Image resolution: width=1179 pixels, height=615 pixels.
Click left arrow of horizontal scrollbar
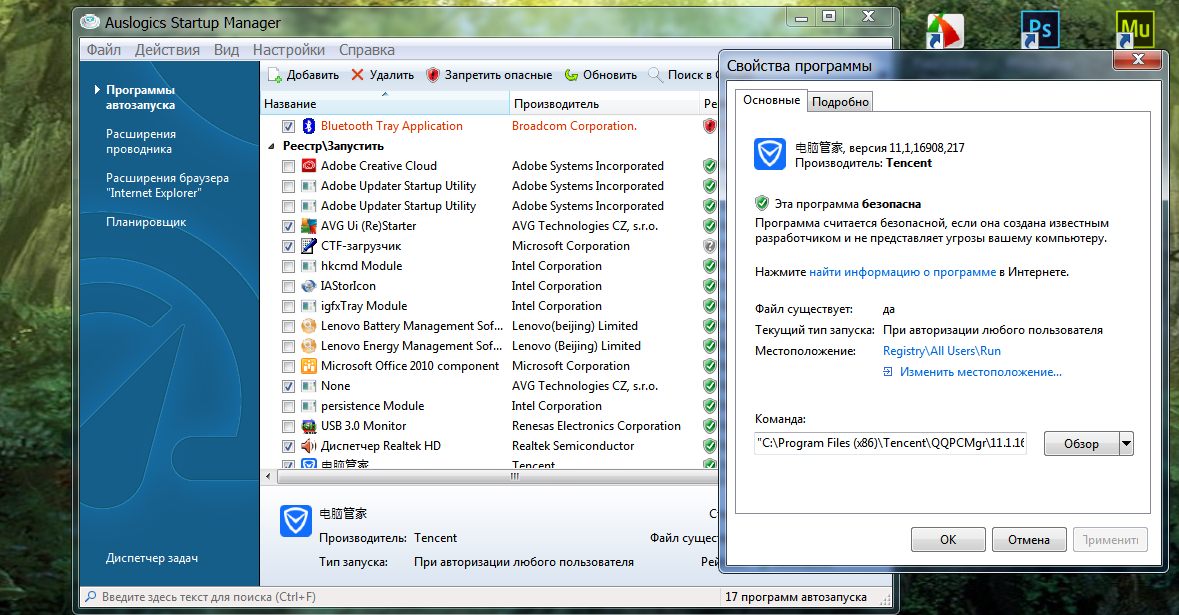tap(268, 476)
